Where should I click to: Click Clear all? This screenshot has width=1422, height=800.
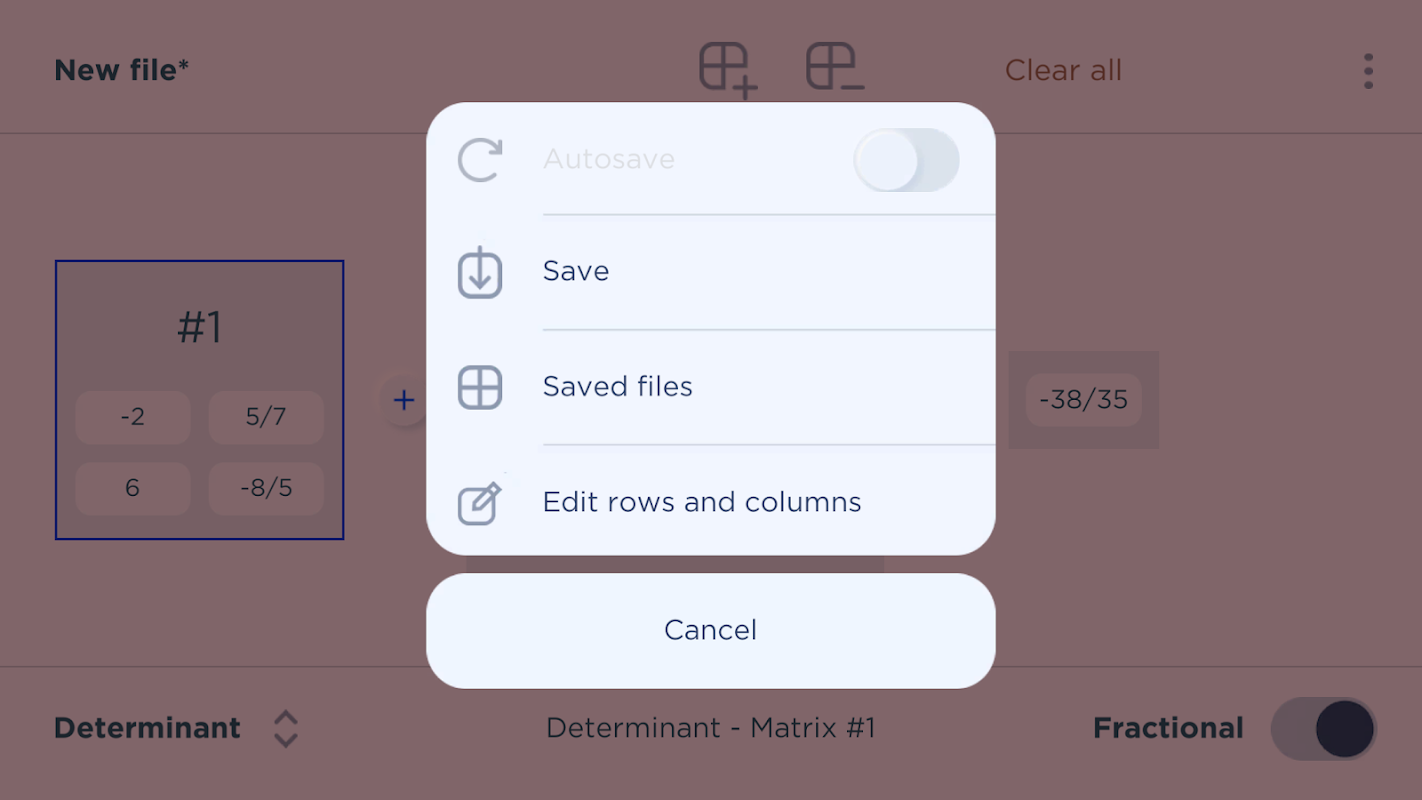coord(1063,71)
